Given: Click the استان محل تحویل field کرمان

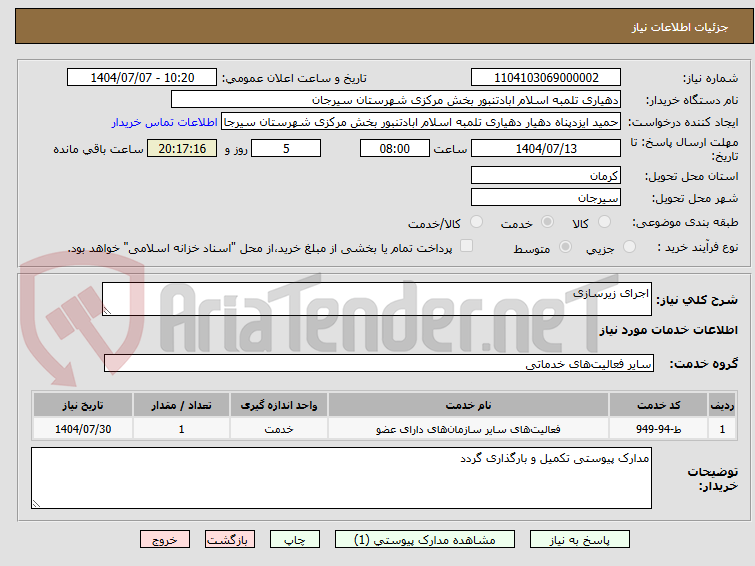Looking at the screenshot, I should point(546,175).
